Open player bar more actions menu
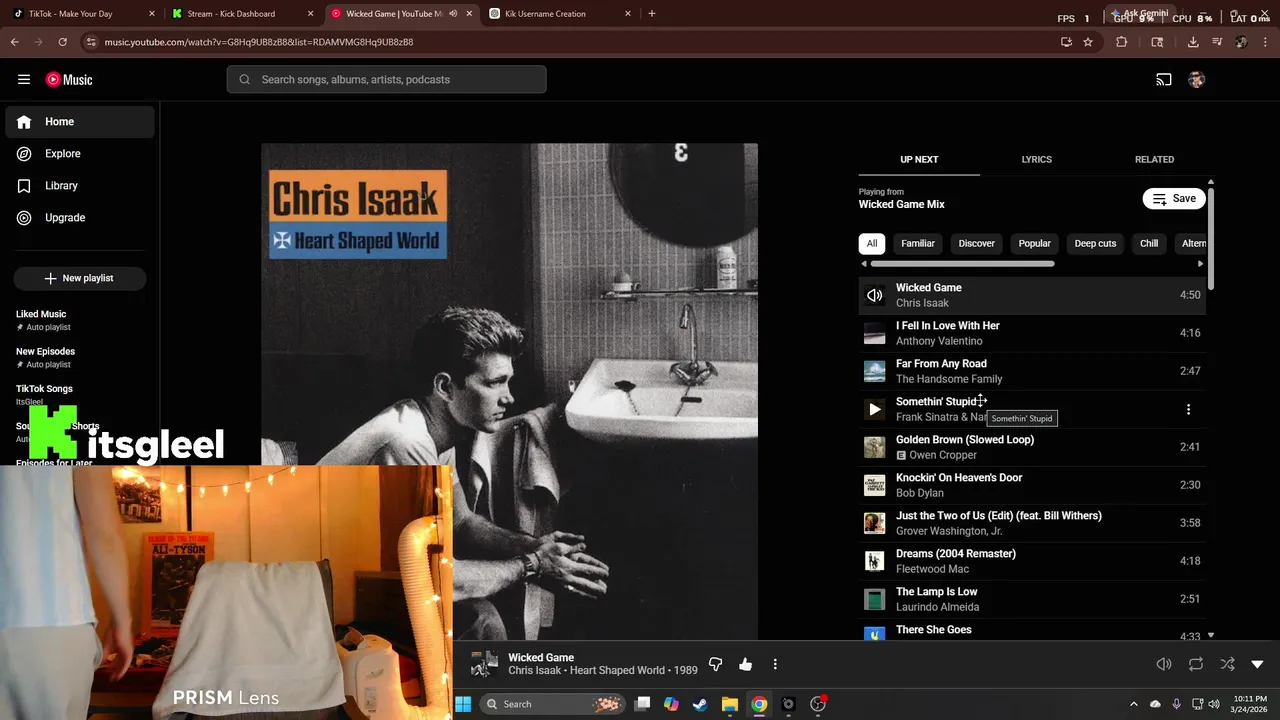This screenshot has width=1280, height=720. click(775, 664)
